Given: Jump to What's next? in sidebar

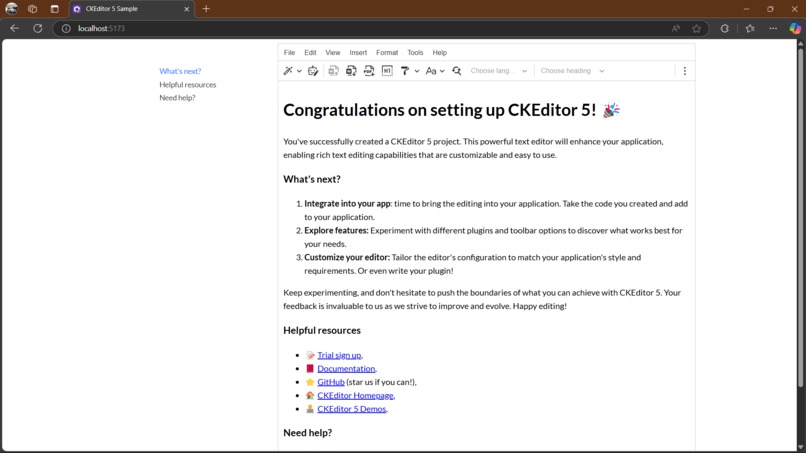Looking at the screenshot, I should point(180,71).
